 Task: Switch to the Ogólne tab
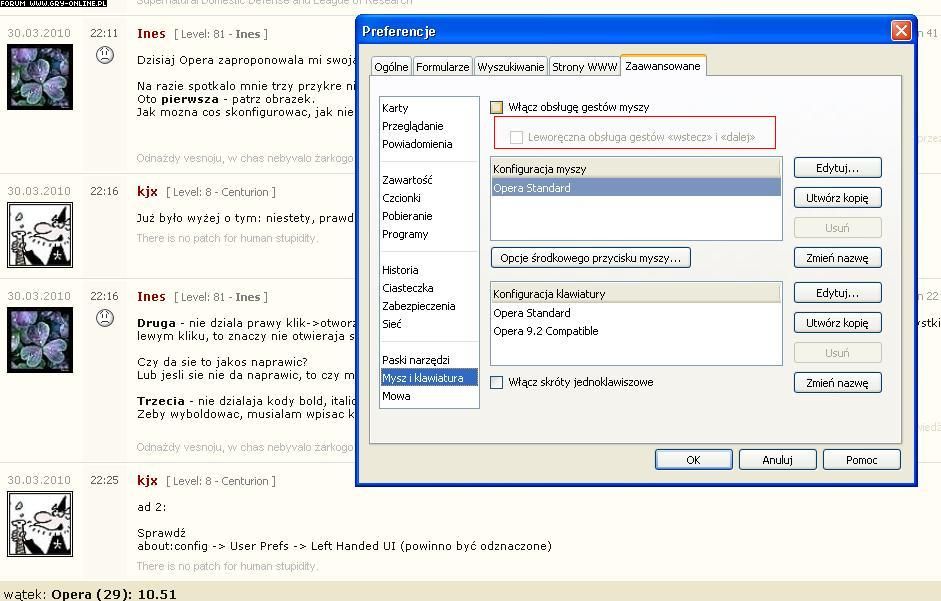(391, 67)
